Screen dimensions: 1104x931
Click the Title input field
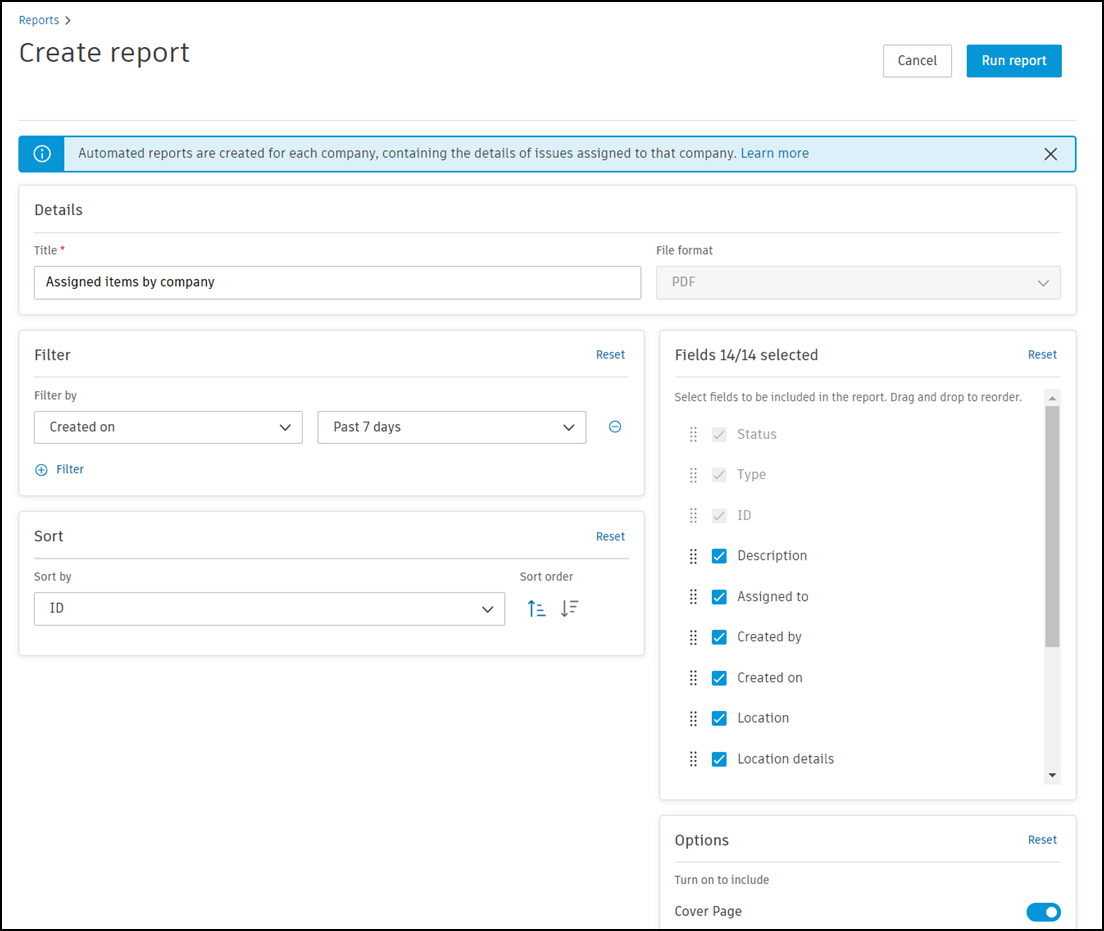point(337,282)
